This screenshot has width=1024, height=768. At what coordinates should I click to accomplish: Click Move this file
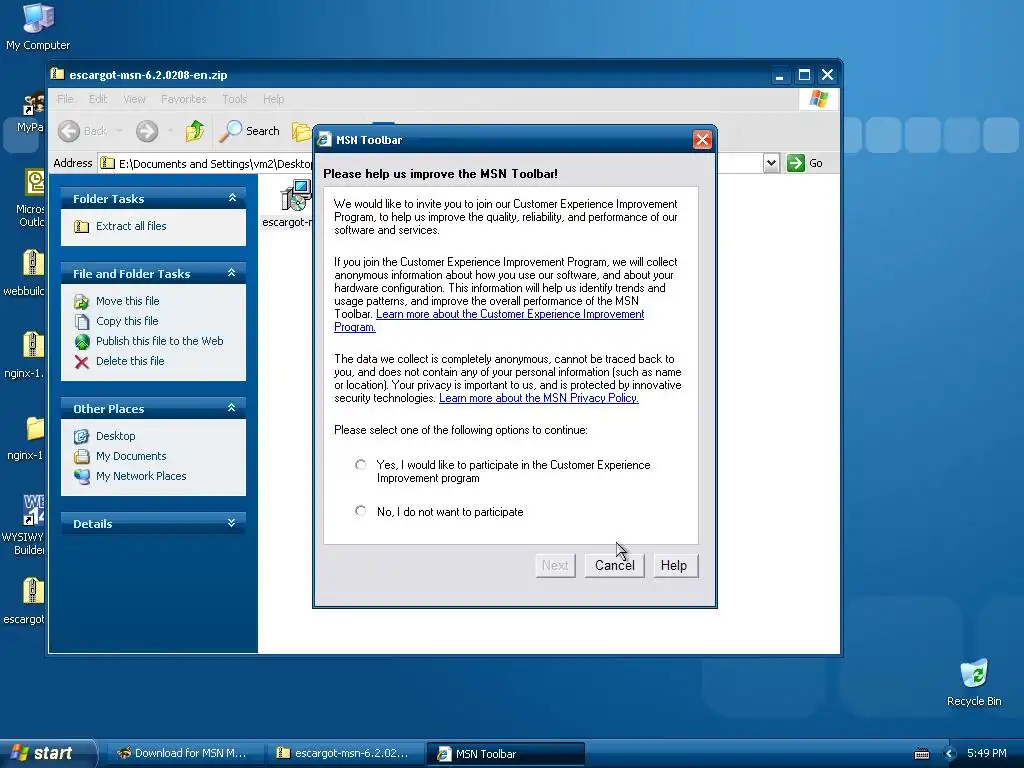(127, 301)
